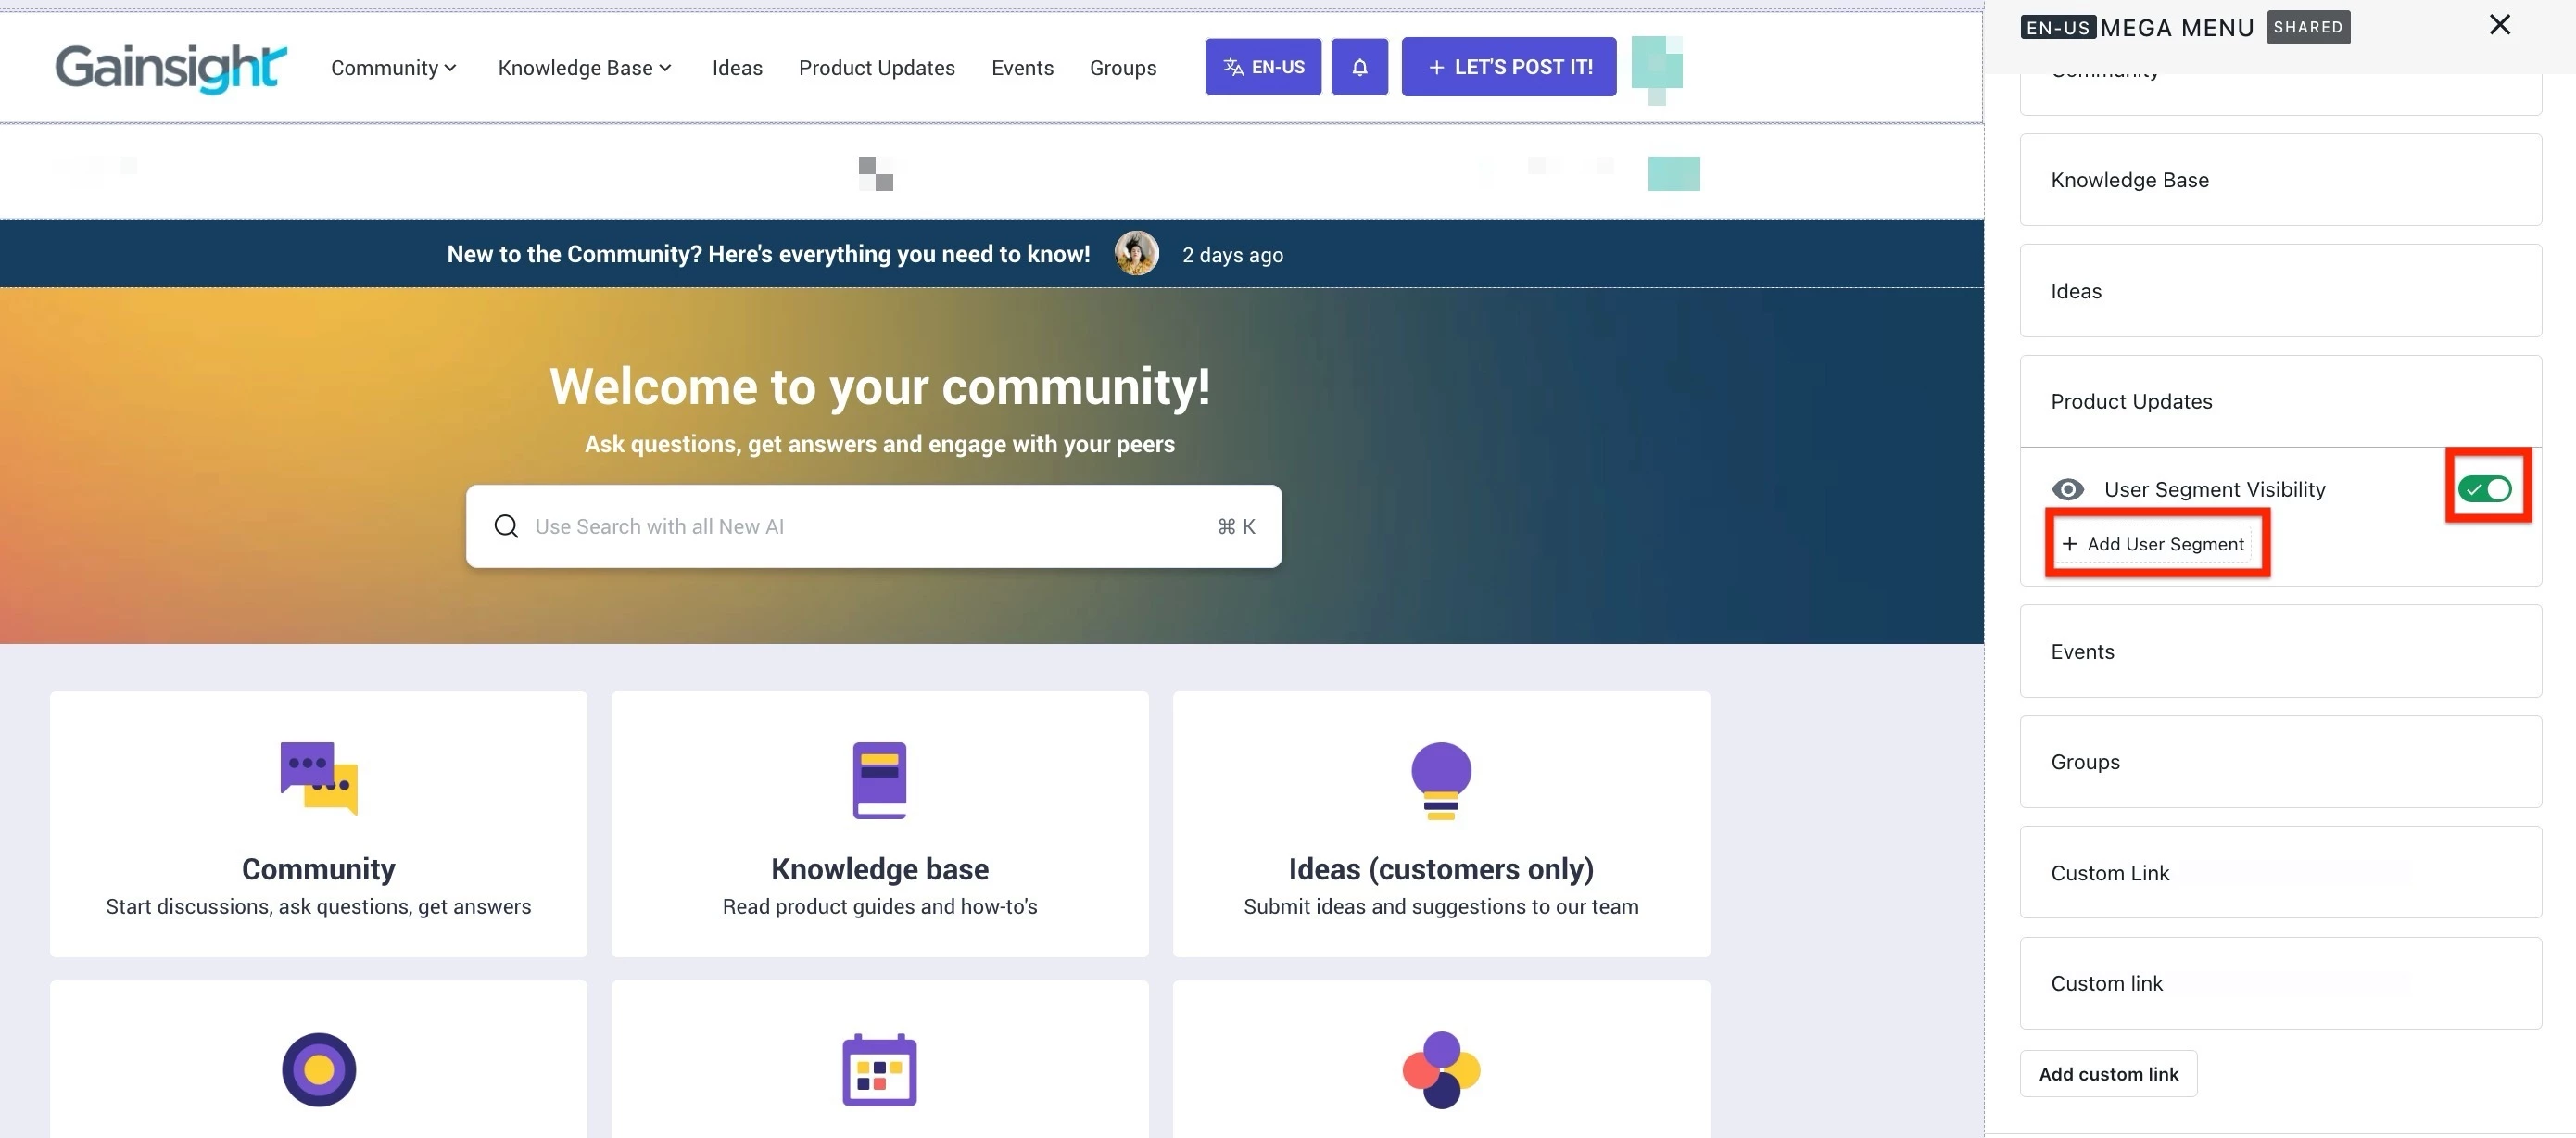Click the Knowledge base book icon
Screen dimensions: 2576x1138
coord(879,779)
